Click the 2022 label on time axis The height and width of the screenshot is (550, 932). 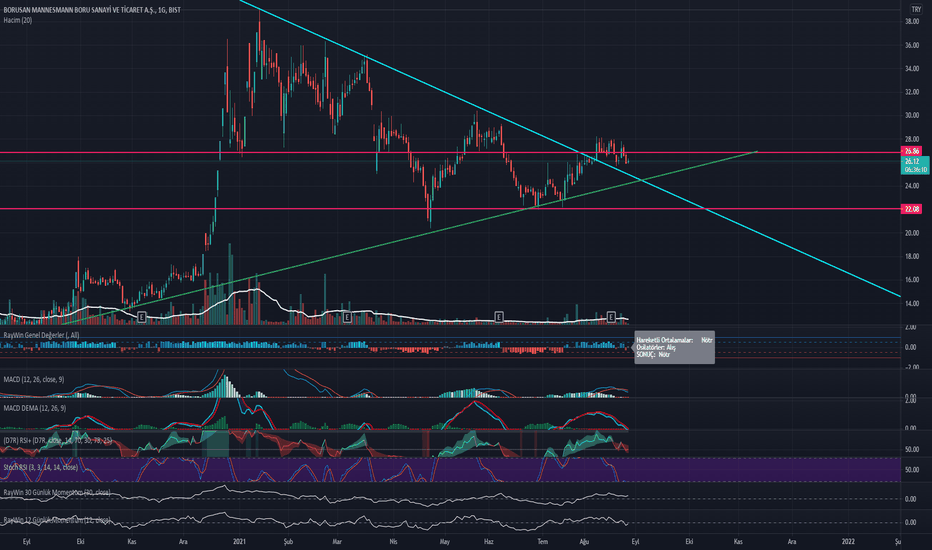click(848, 542)
